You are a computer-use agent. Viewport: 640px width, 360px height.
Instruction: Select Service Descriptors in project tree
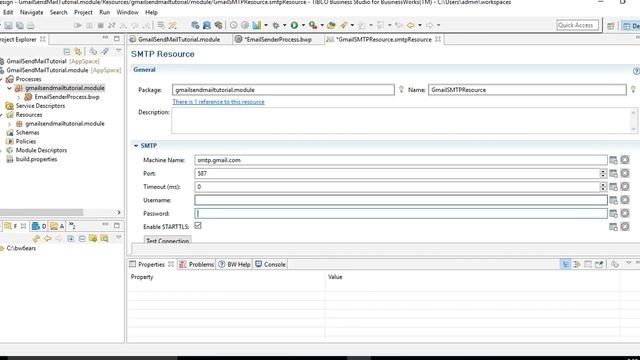click(x=40, y=106)
